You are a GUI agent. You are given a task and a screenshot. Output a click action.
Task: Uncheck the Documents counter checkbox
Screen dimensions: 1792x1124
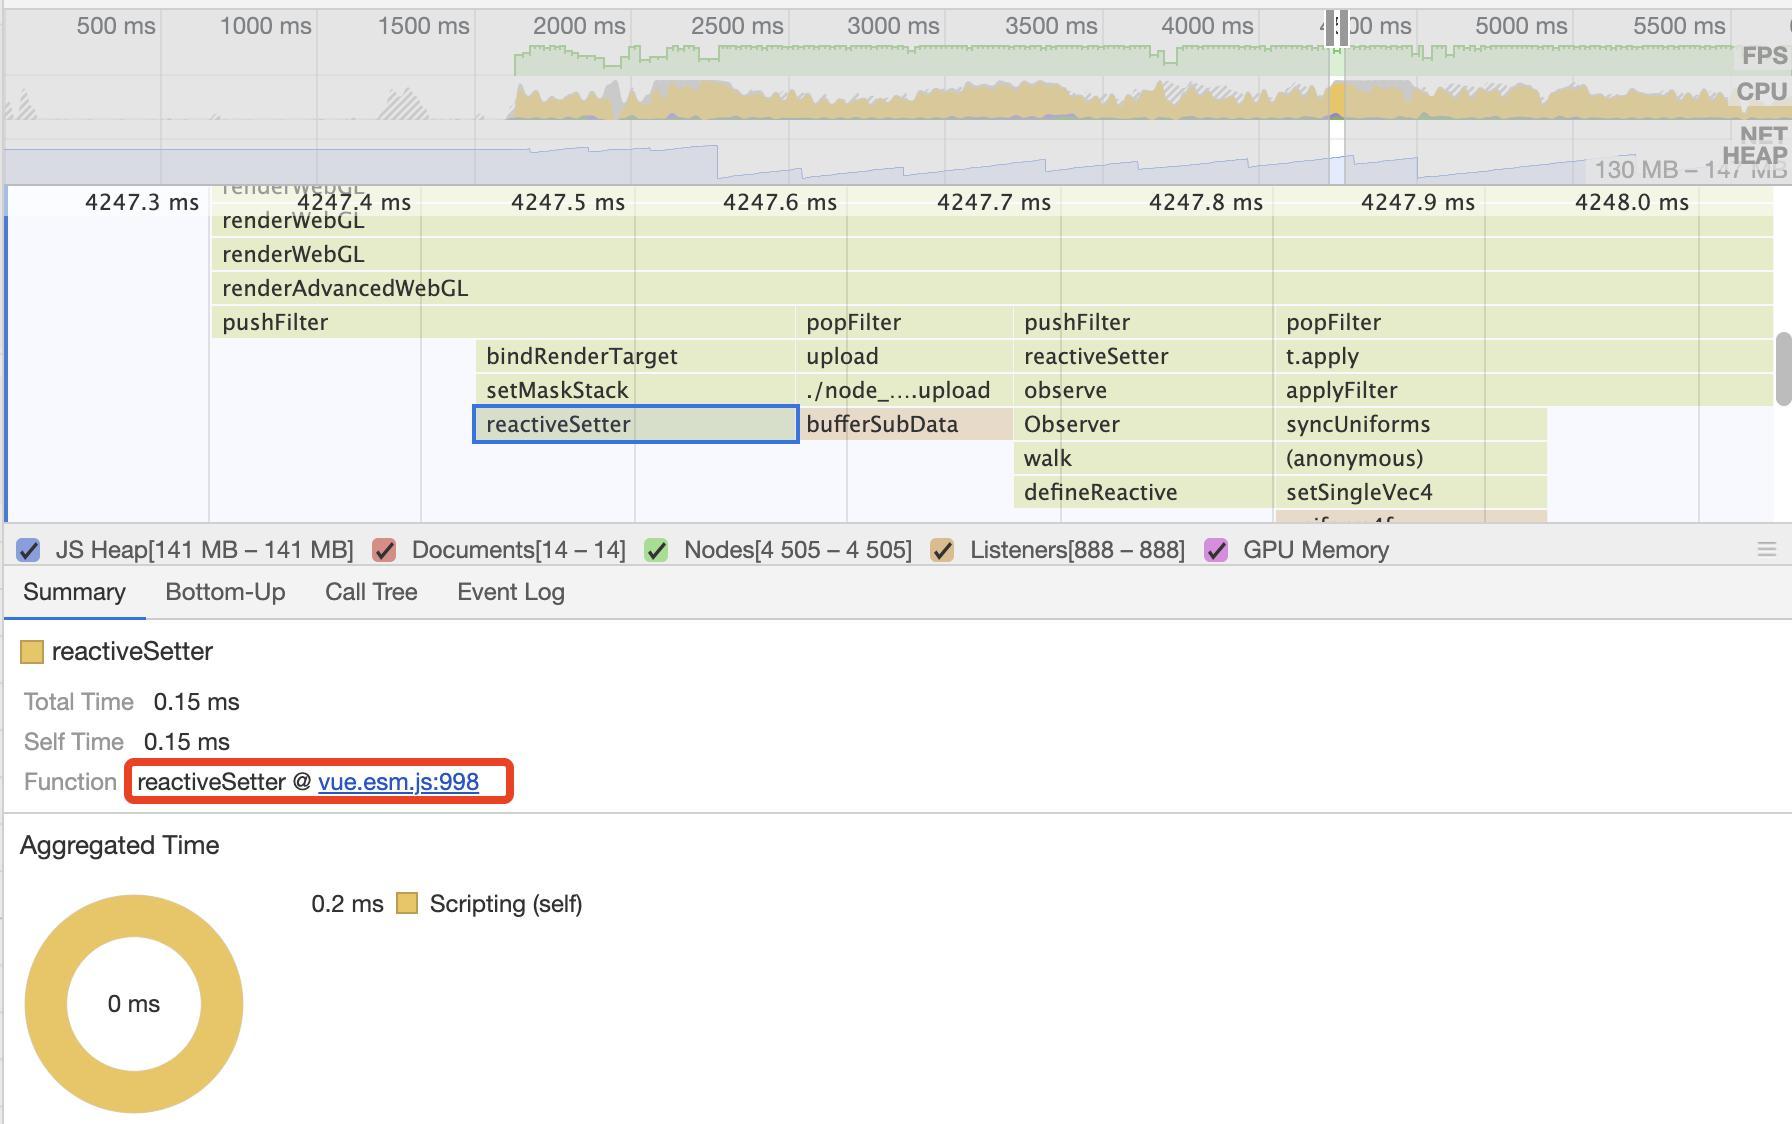[384, 550]
